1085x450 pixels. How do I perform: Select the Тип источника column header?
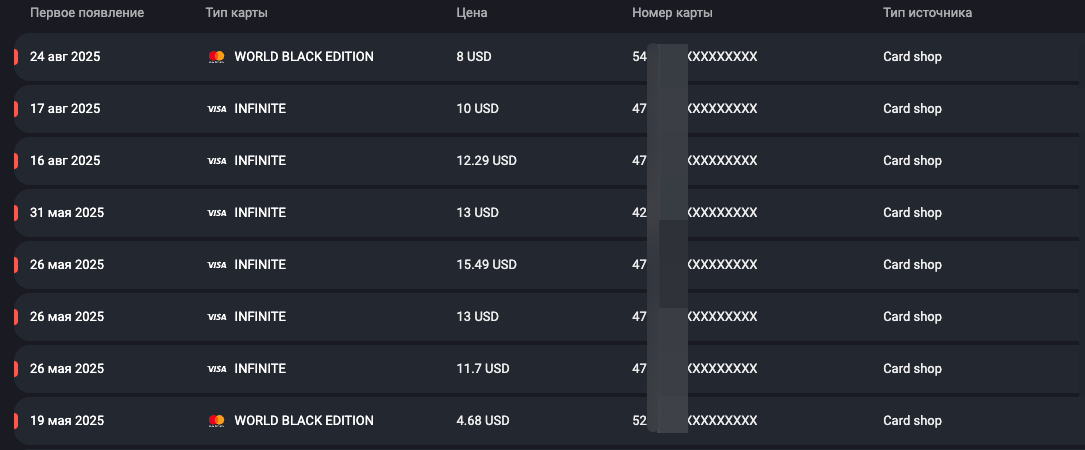point(927,13)
